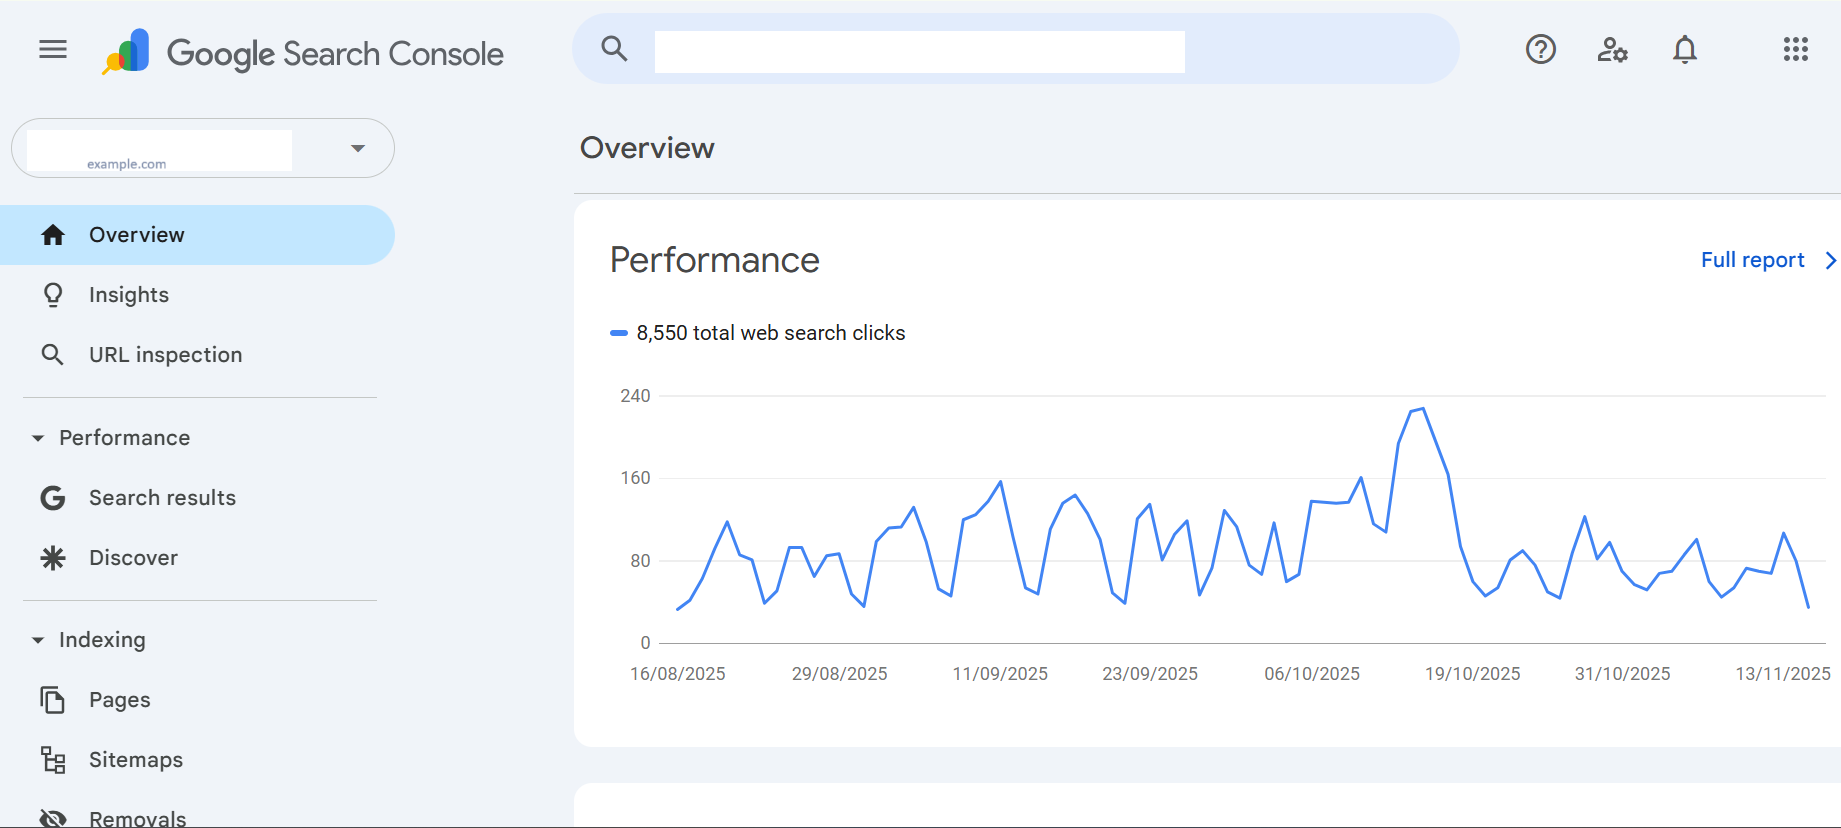Open users and permissions settings icon

[1612, 49]
